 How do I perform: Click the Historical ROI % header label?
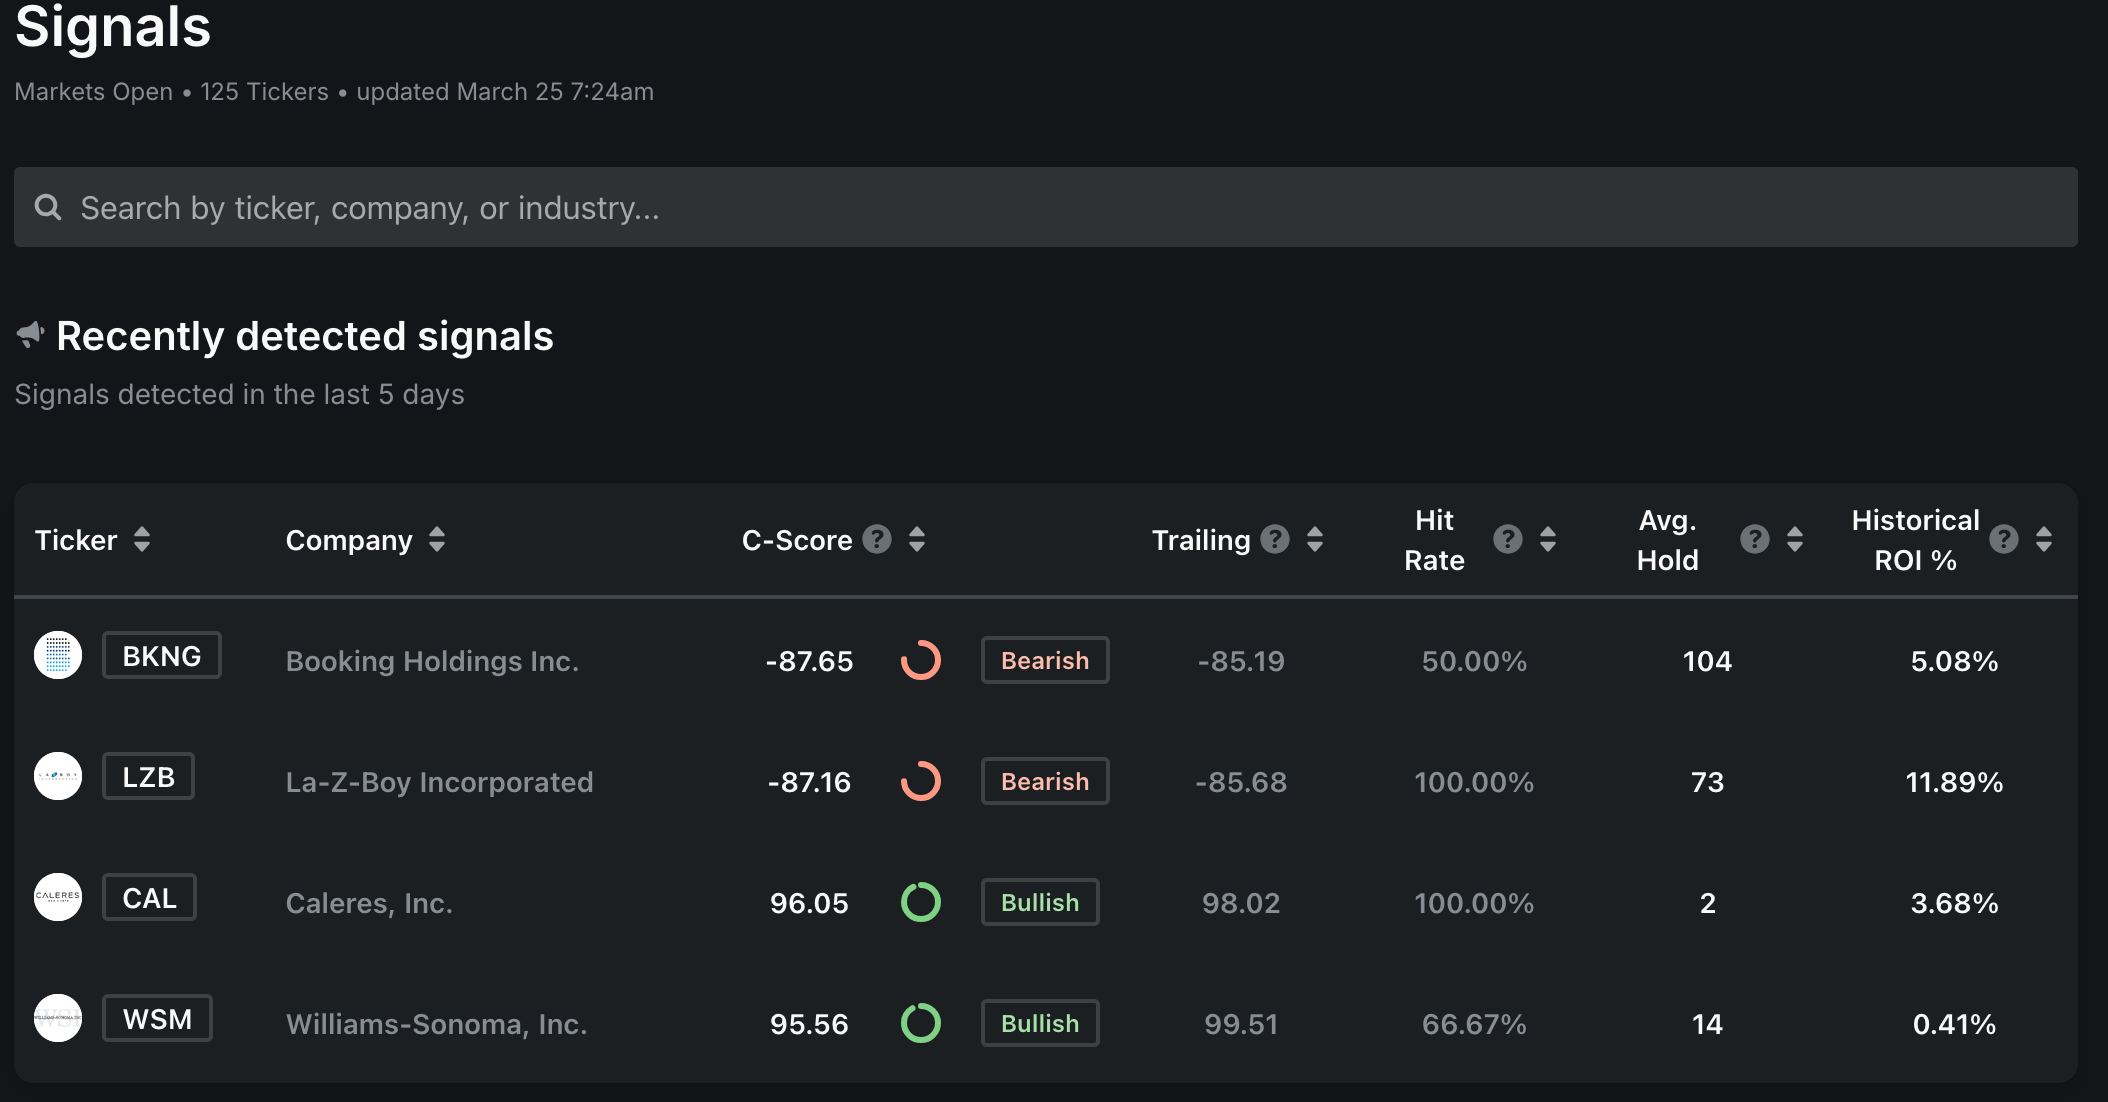tap(1915, 540)
